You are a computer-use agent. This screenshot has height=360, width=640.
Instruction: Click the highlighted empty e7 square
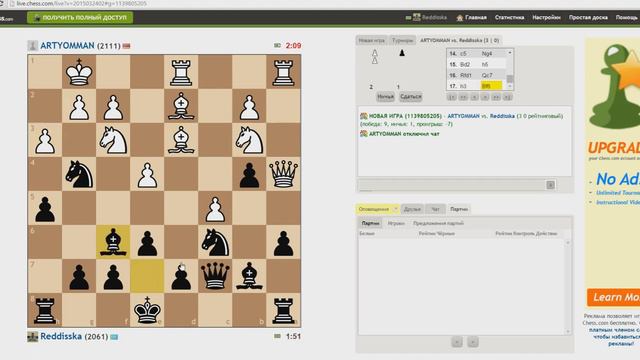pyautogui.click(x=147, y=276)
